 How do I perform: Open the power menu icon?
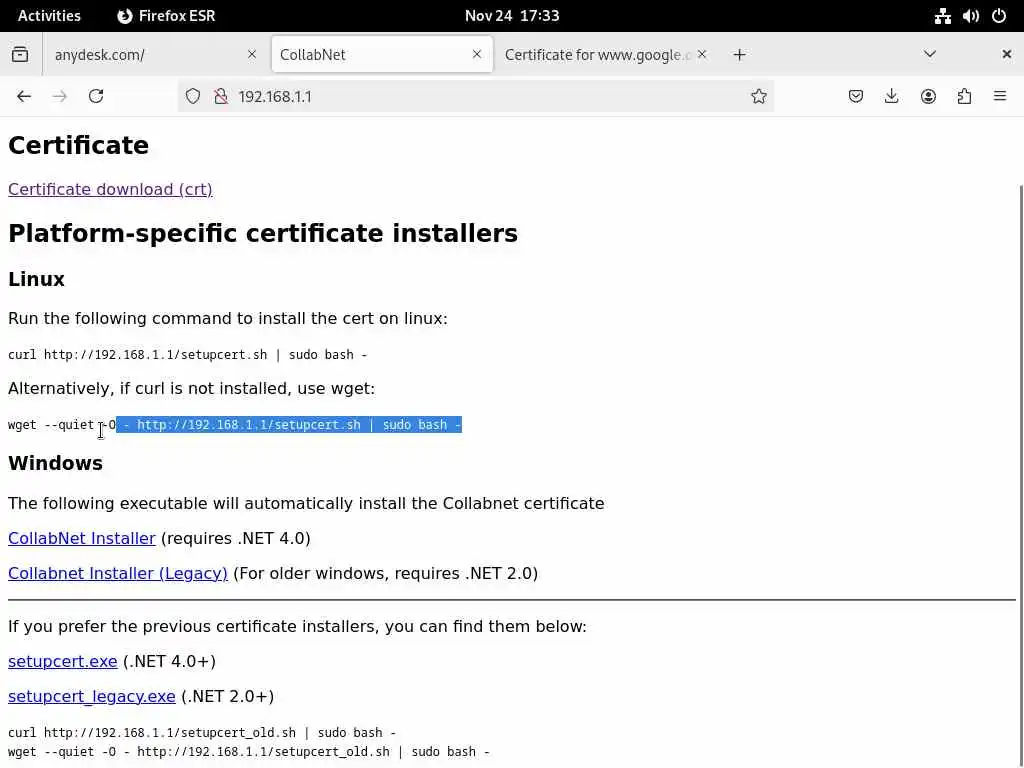tap(999, 16)
